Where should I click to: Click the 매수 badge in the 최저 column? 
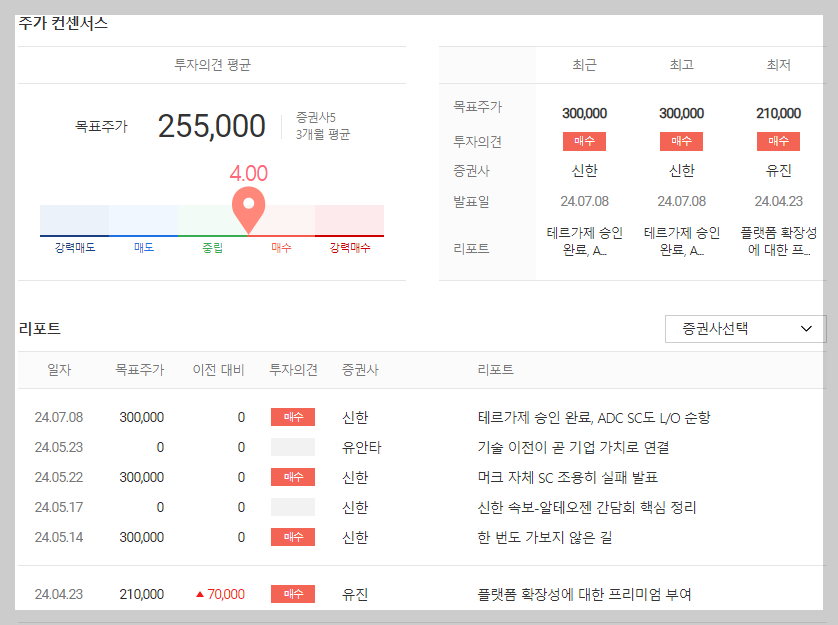pos(778,141)
